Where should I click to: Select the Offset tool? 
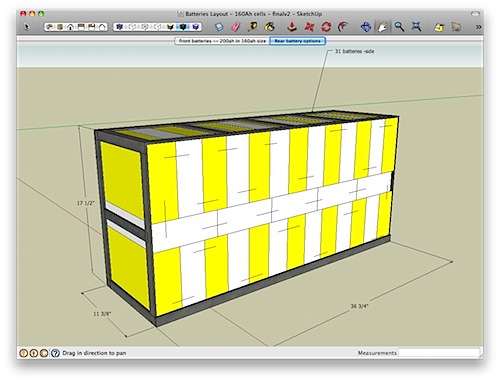point(343,27)
